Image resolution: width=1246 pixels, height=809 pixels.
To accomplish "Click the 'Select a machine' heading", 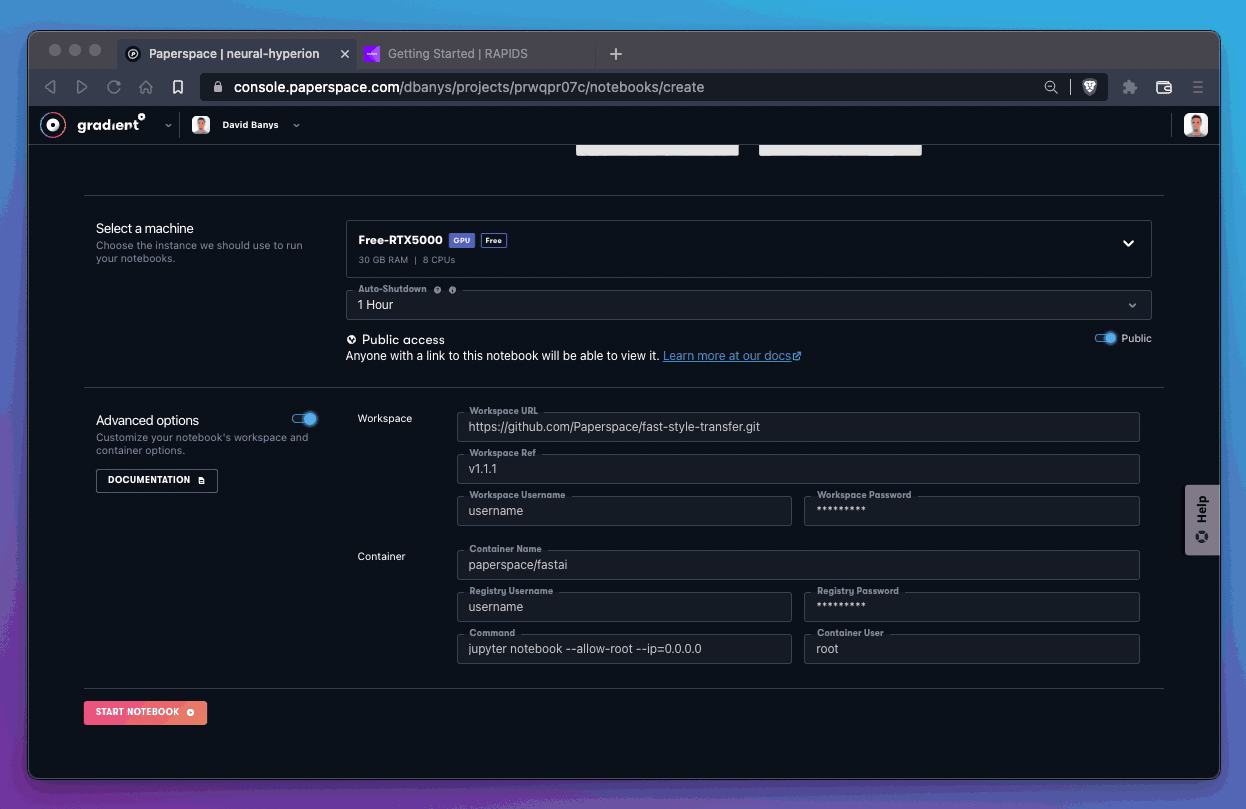I will pyautogui.click(x=145, y=228).
